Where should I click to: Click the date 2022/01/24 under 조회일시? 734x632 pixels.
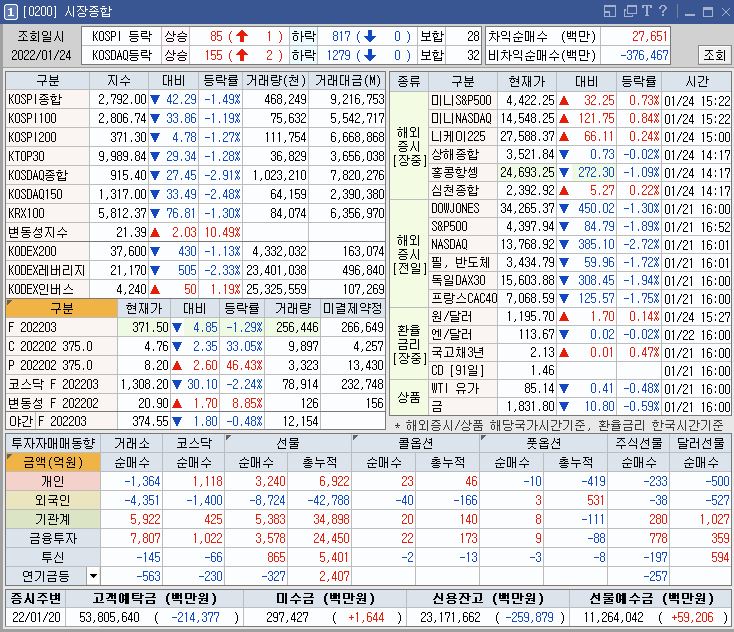[x=41, y=55]
